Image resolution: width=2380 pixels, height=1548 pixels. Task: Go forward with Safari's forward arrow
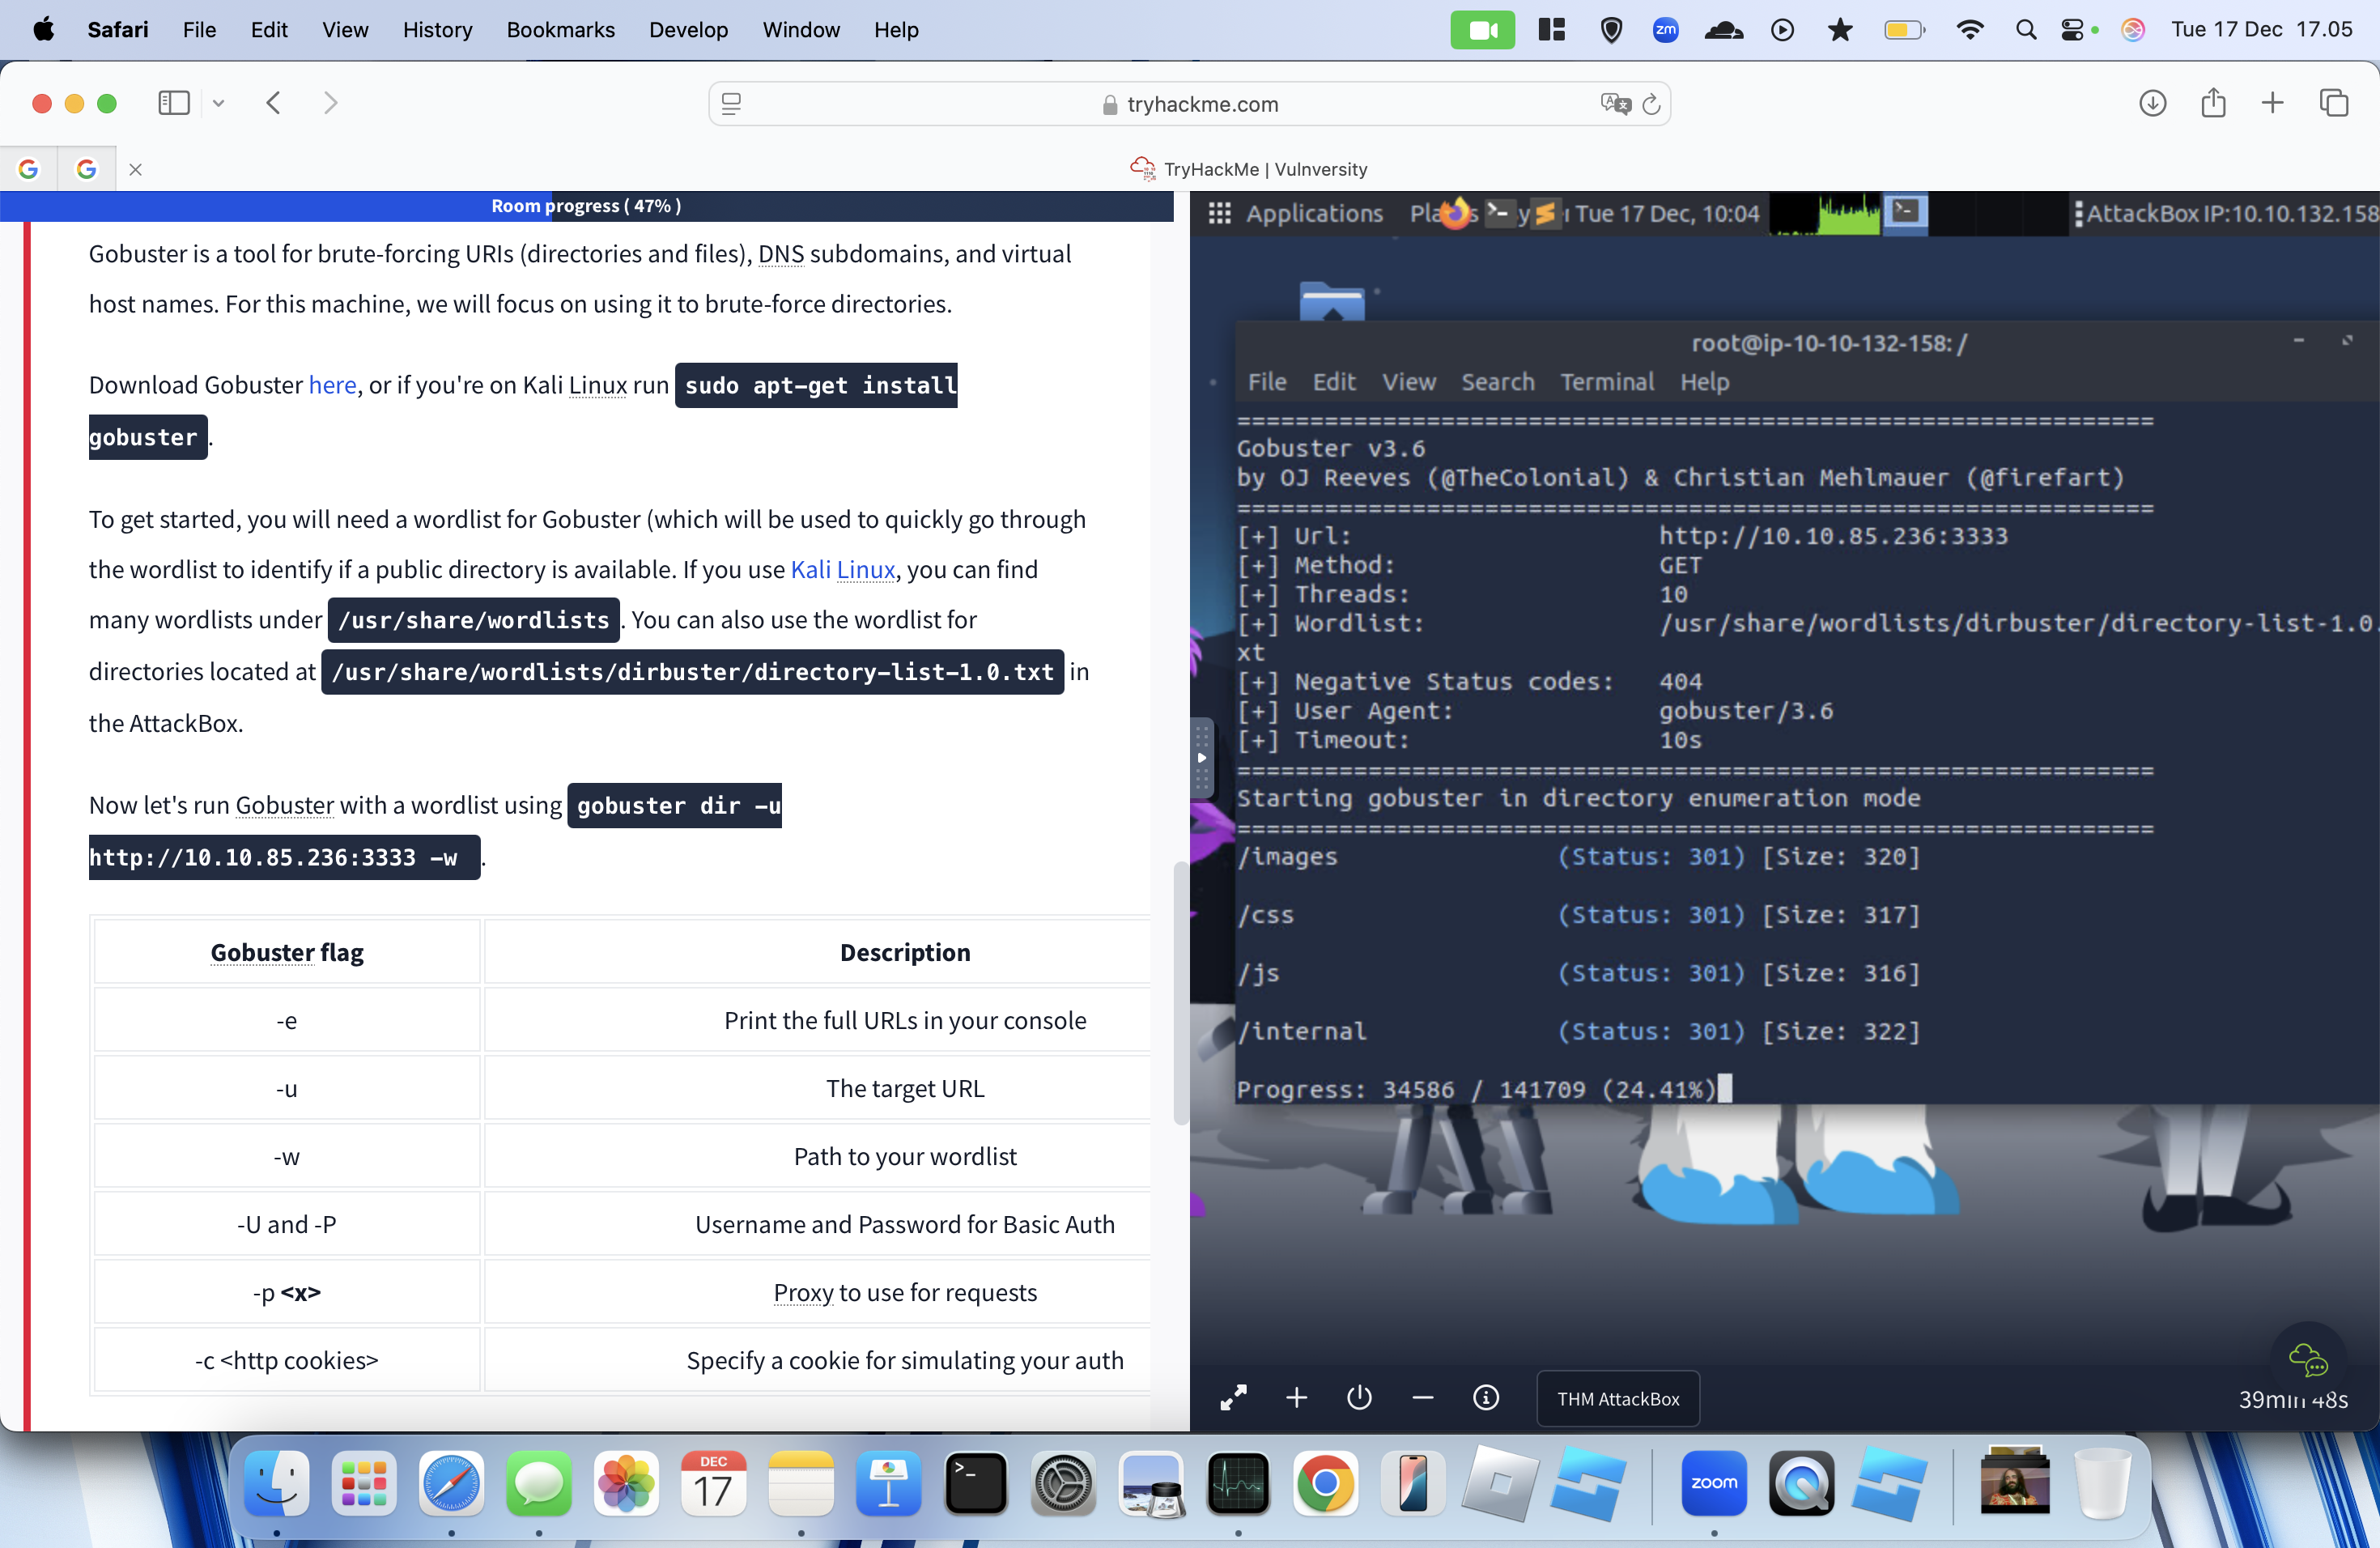331,103
